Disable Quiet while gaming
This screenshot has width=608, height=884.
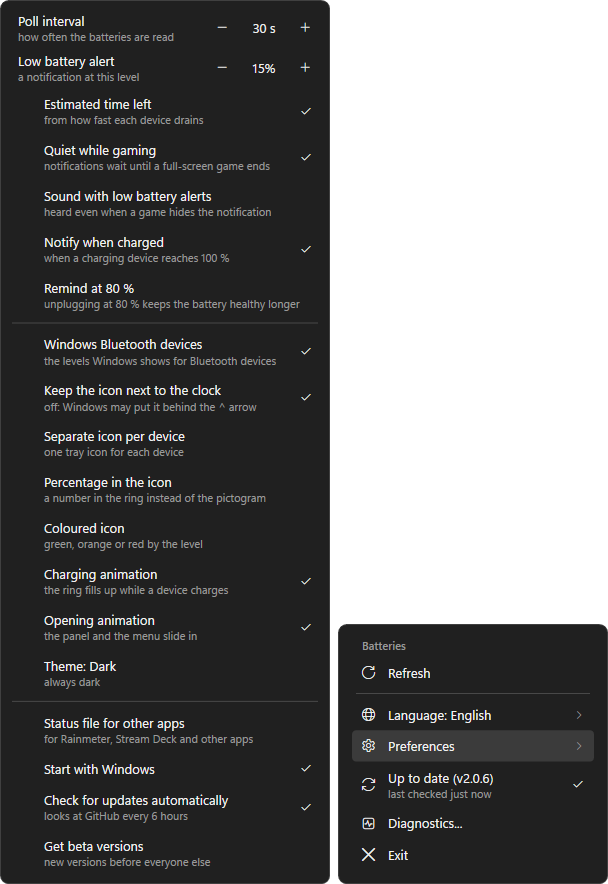pyautogui.click(x=165, y=158)
